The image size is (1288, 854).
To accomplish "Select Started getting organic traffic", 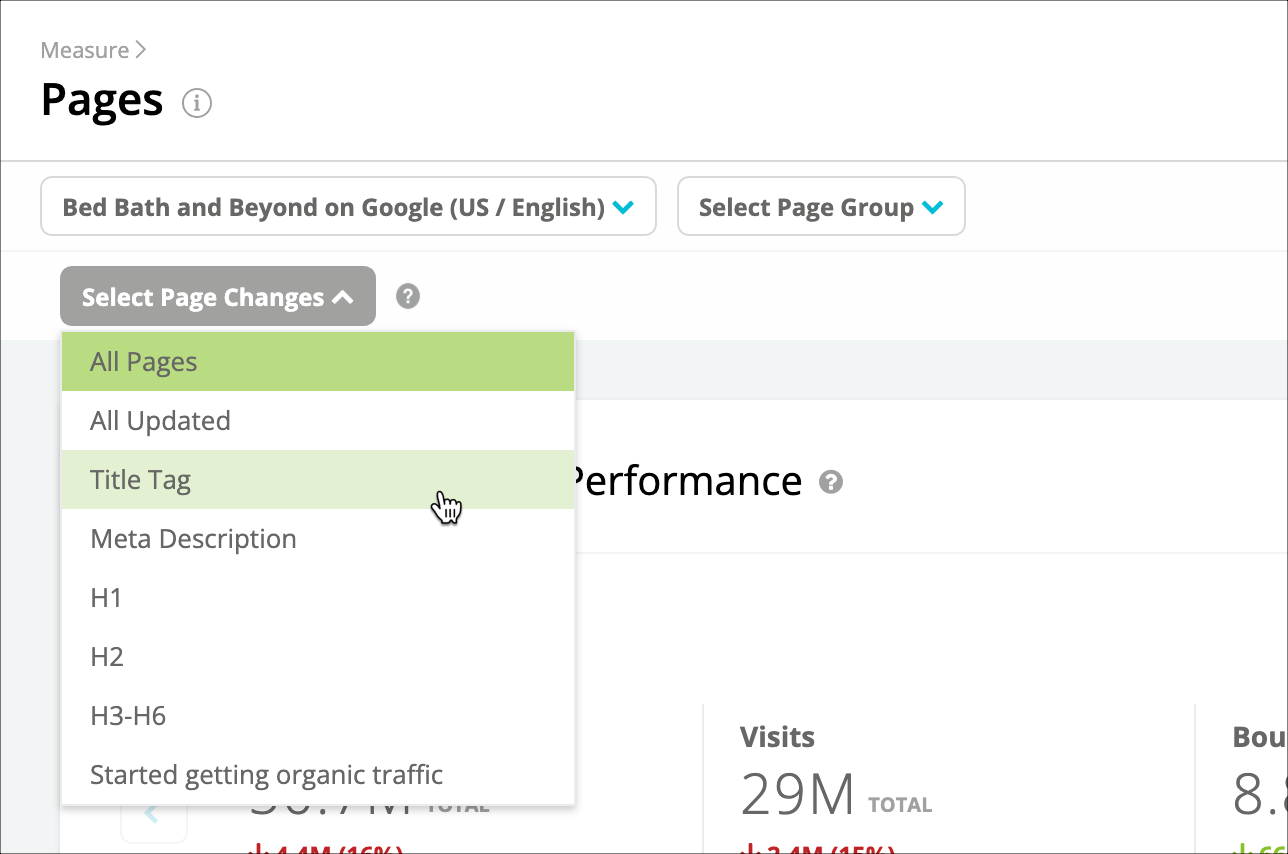I will (x=318, y=775).
